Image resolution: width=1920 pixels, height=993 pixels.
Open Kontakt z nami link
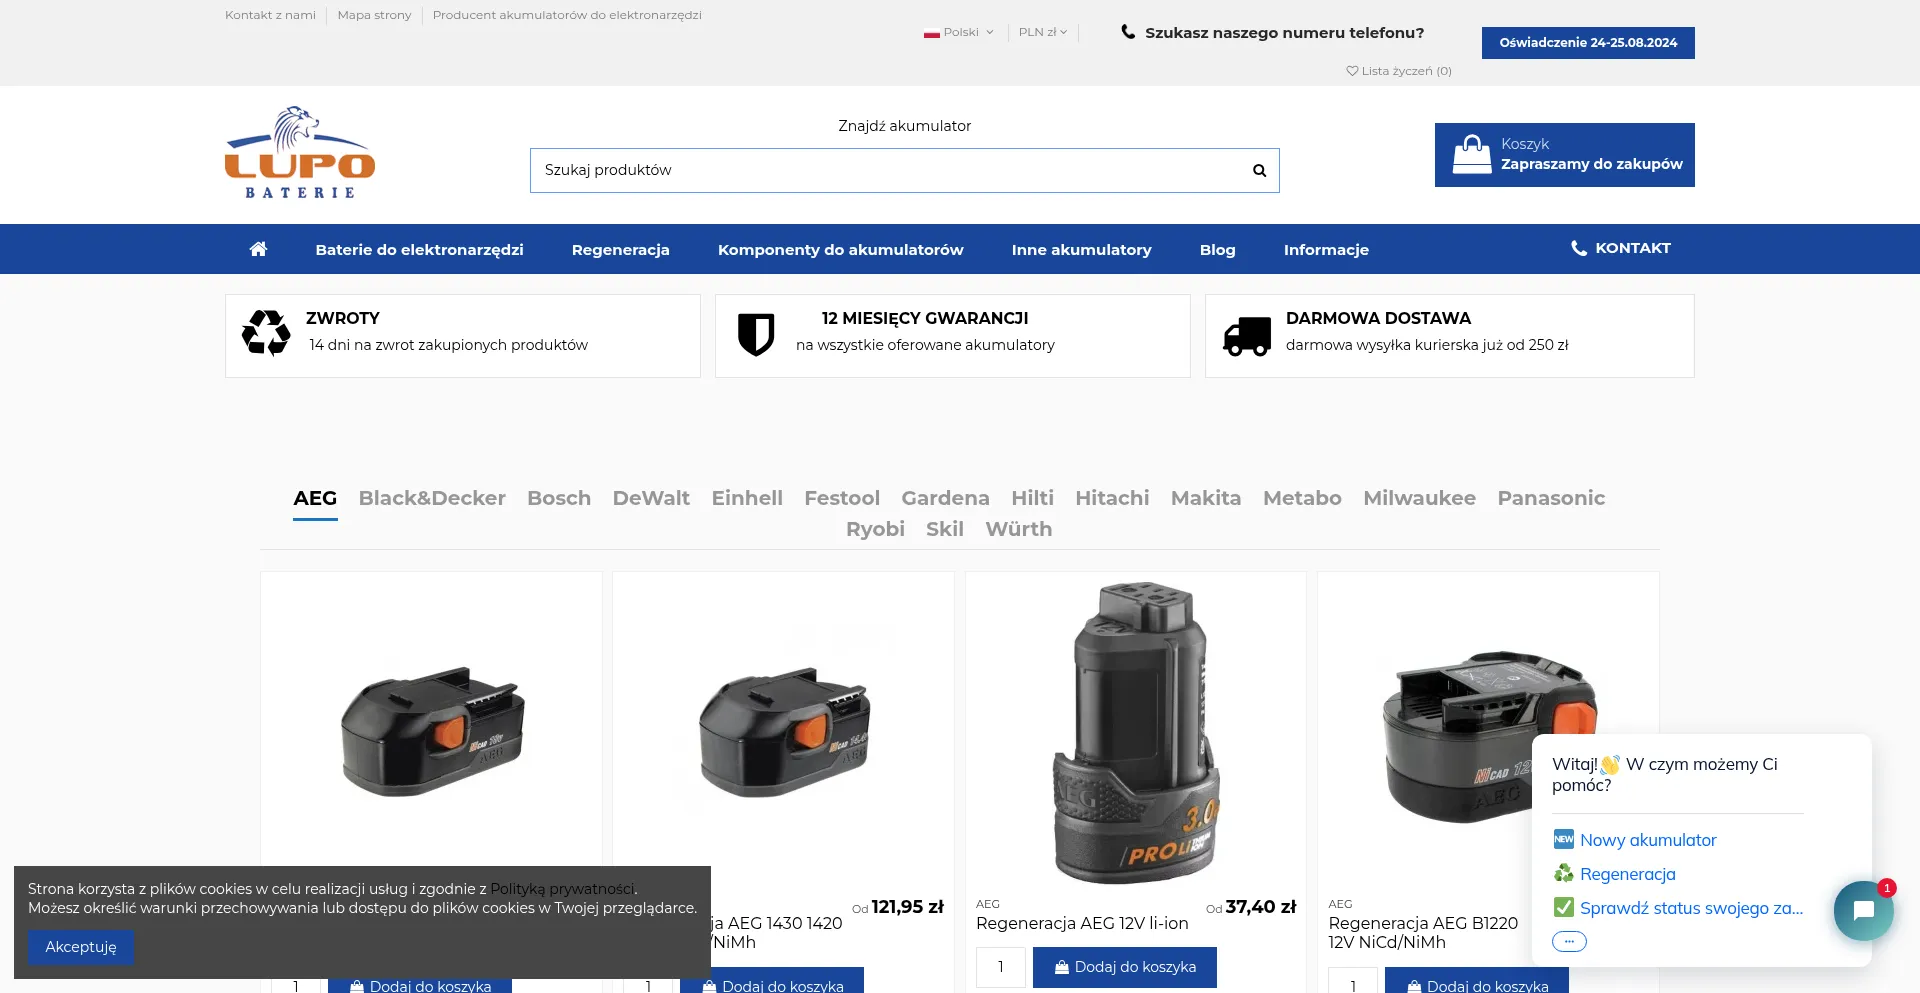270,15
